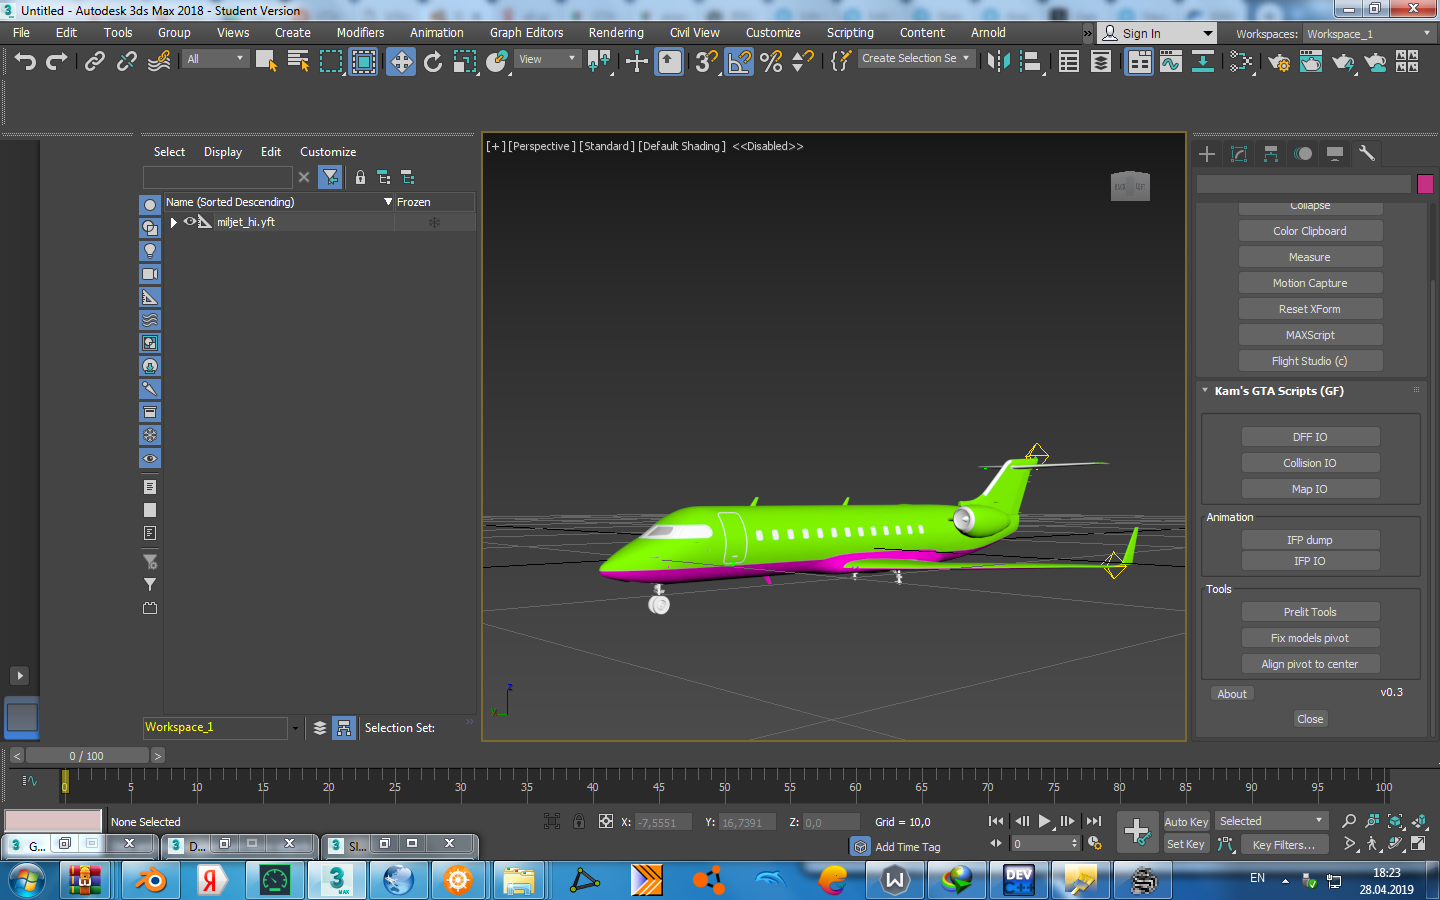Screen dimensions: 1440x900
Task: Open the Selected key filter dropdown
Action: click(x=1271, y=821)
